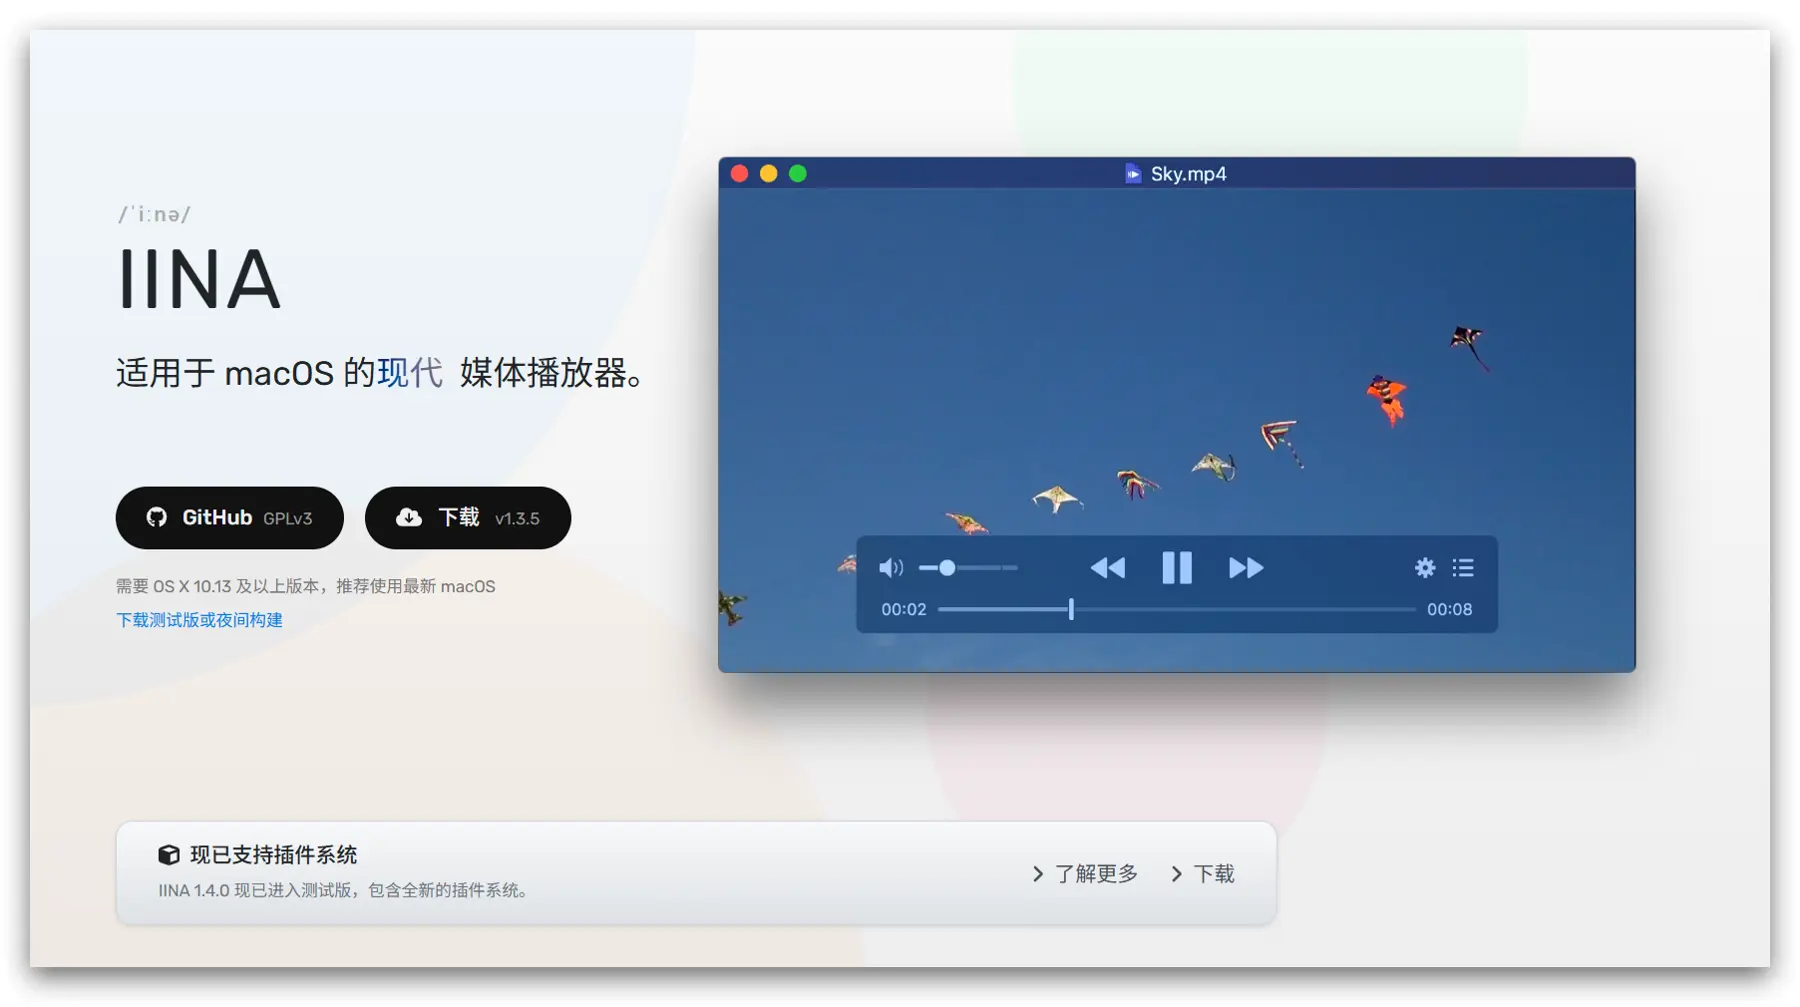Mute audio with the speaker icon
1800x1007 pixels.
[890, 568]
